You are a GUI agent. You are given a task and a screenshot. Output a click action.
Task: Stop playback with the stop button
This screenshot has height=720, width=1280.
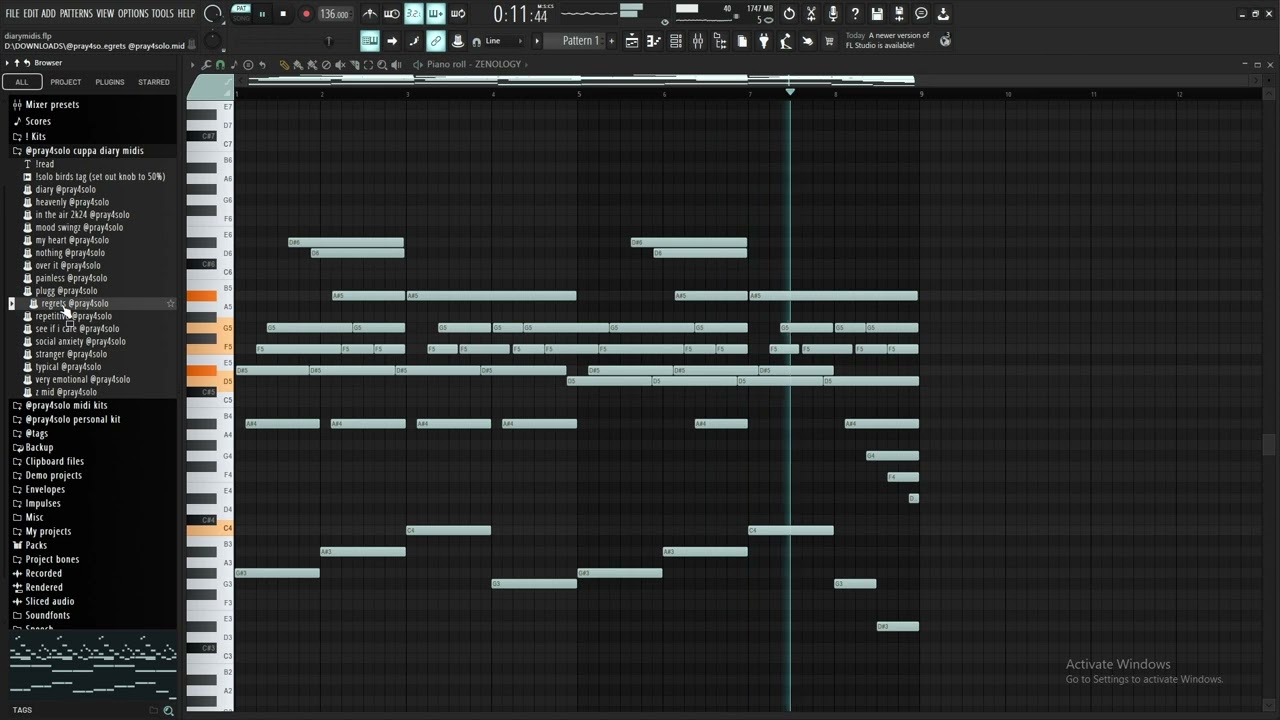tap(283, 14)
